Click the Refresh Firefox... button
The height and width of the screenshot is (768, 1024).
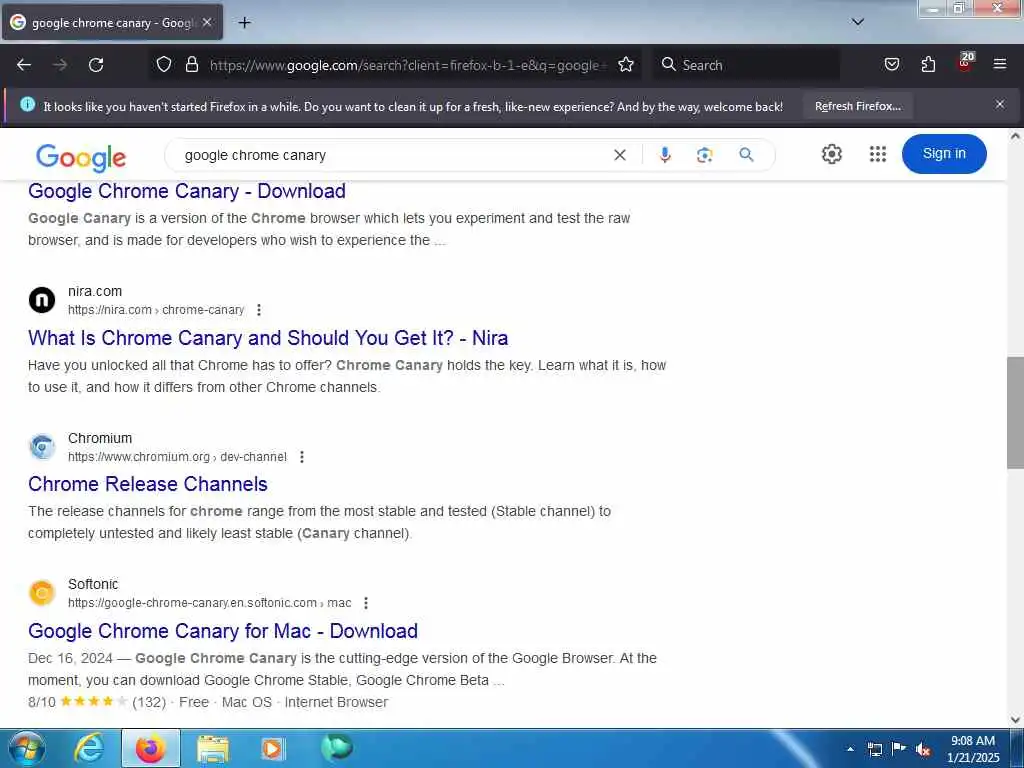[857, 106]
